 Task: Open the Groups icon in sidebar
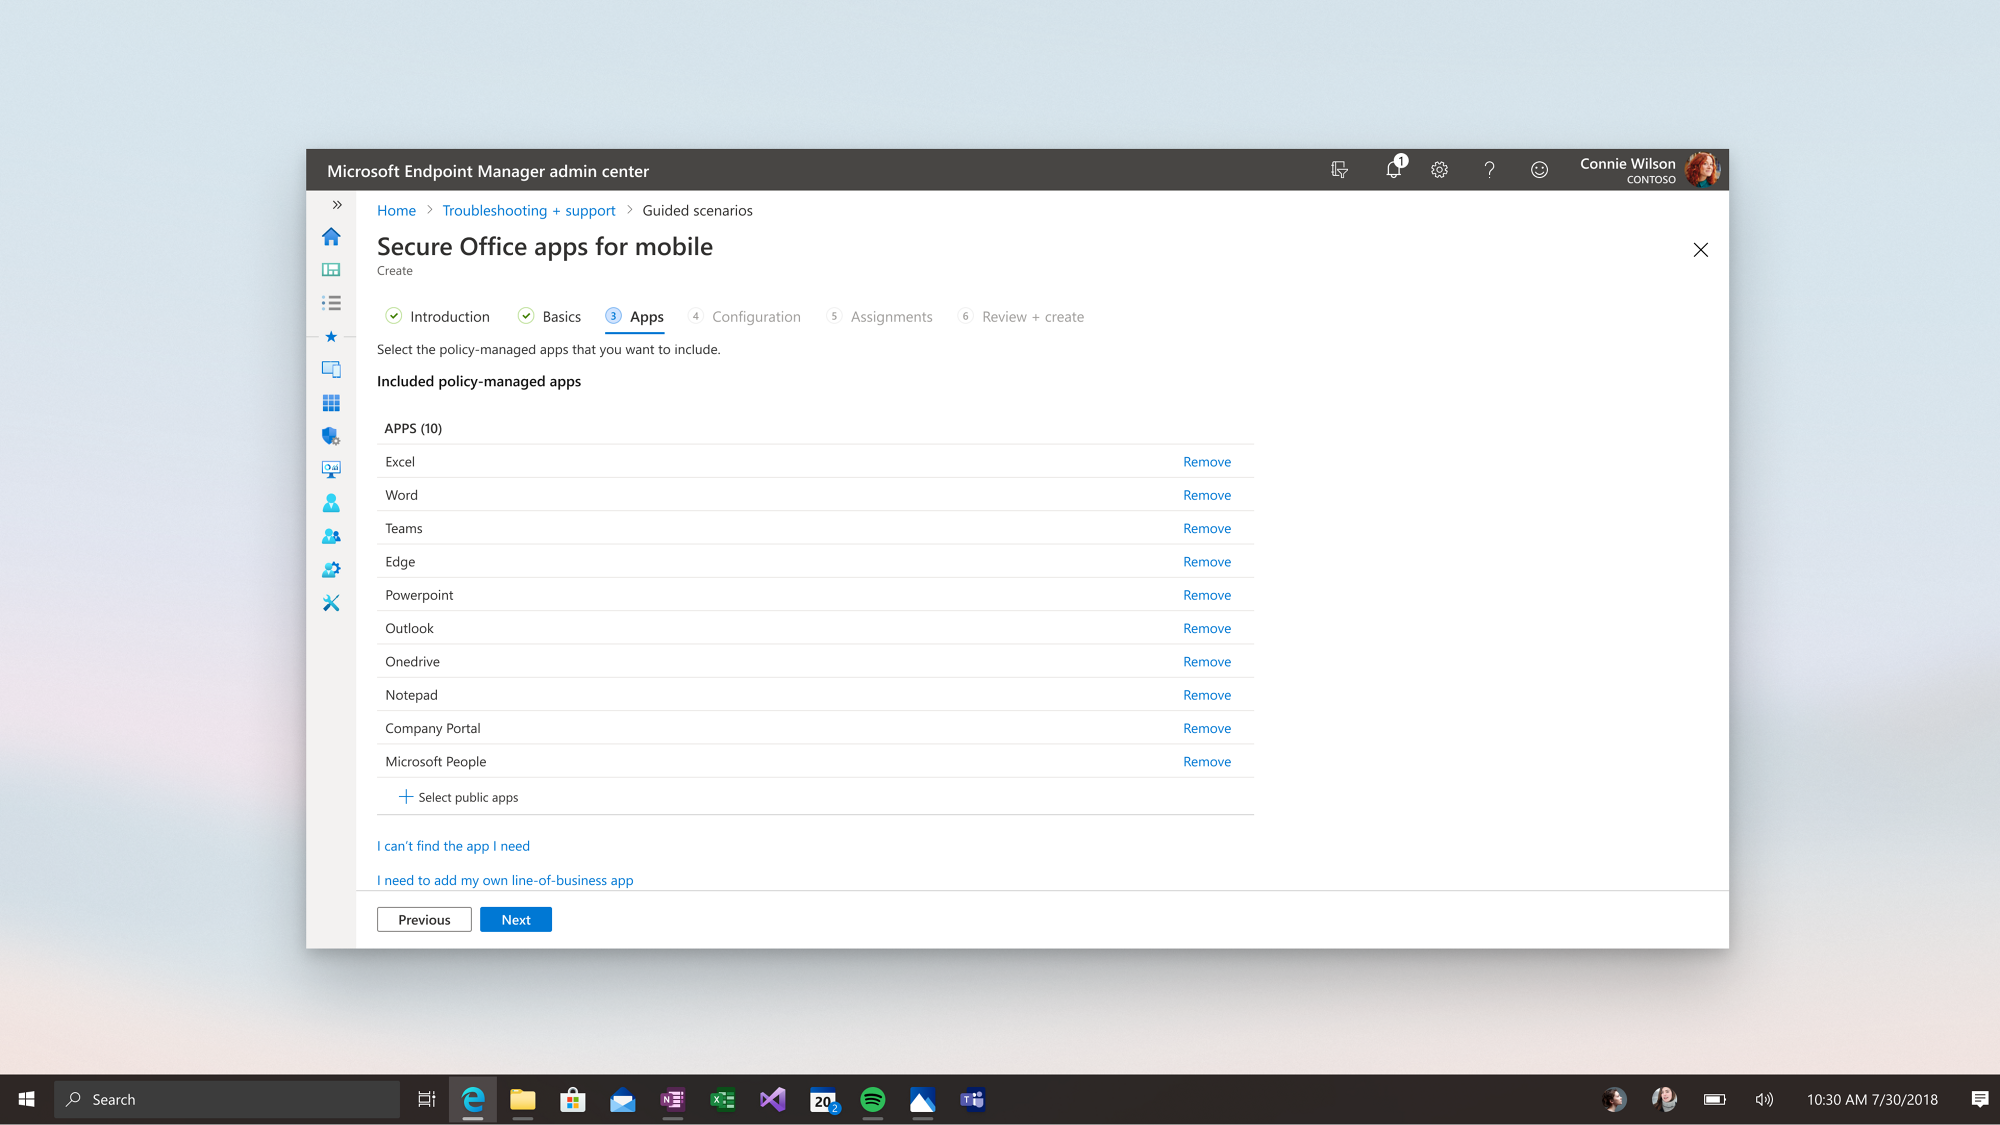point(331,536)
